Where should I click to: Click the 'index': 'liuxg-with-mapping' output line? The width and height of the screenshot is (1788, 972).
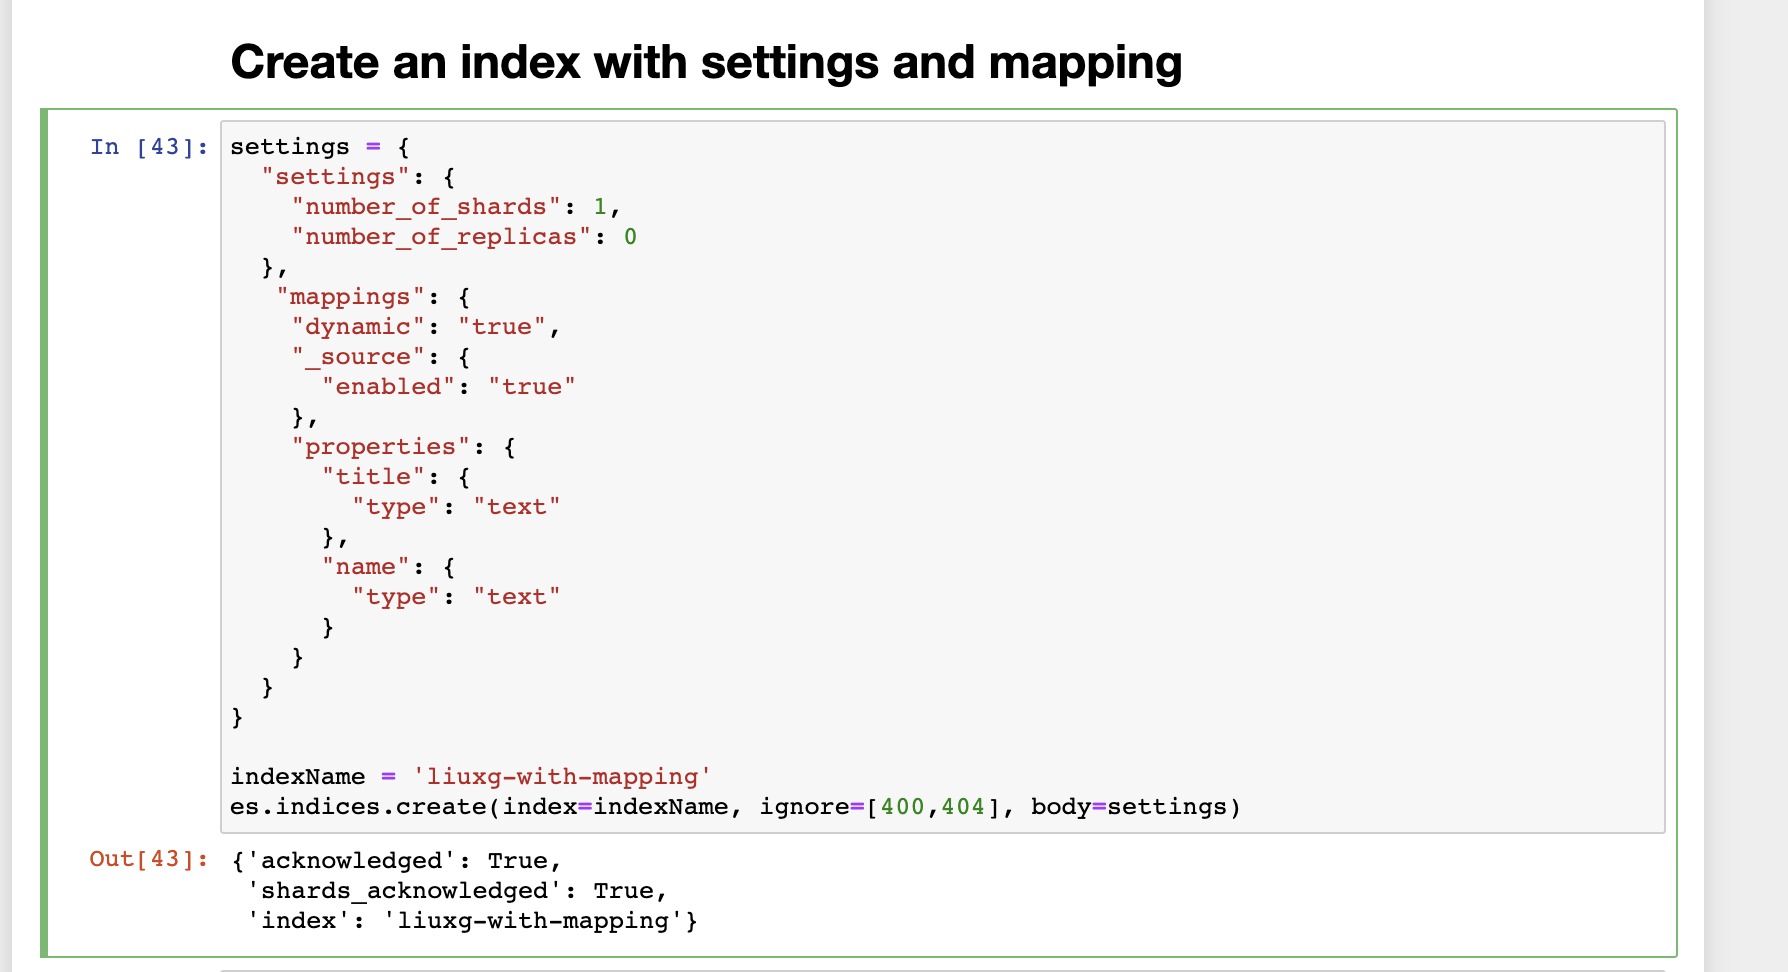[x=470, y=919]
